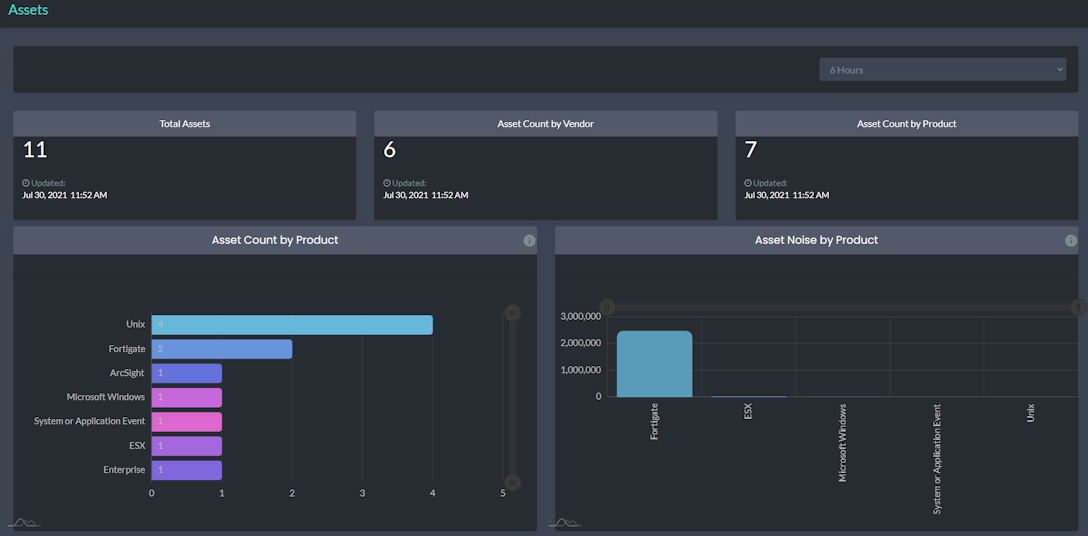Viewport: 1088px width, 536px height.
Task: Select the Unix bar in Asset Count chart
Action: click(x=292, y=325)
